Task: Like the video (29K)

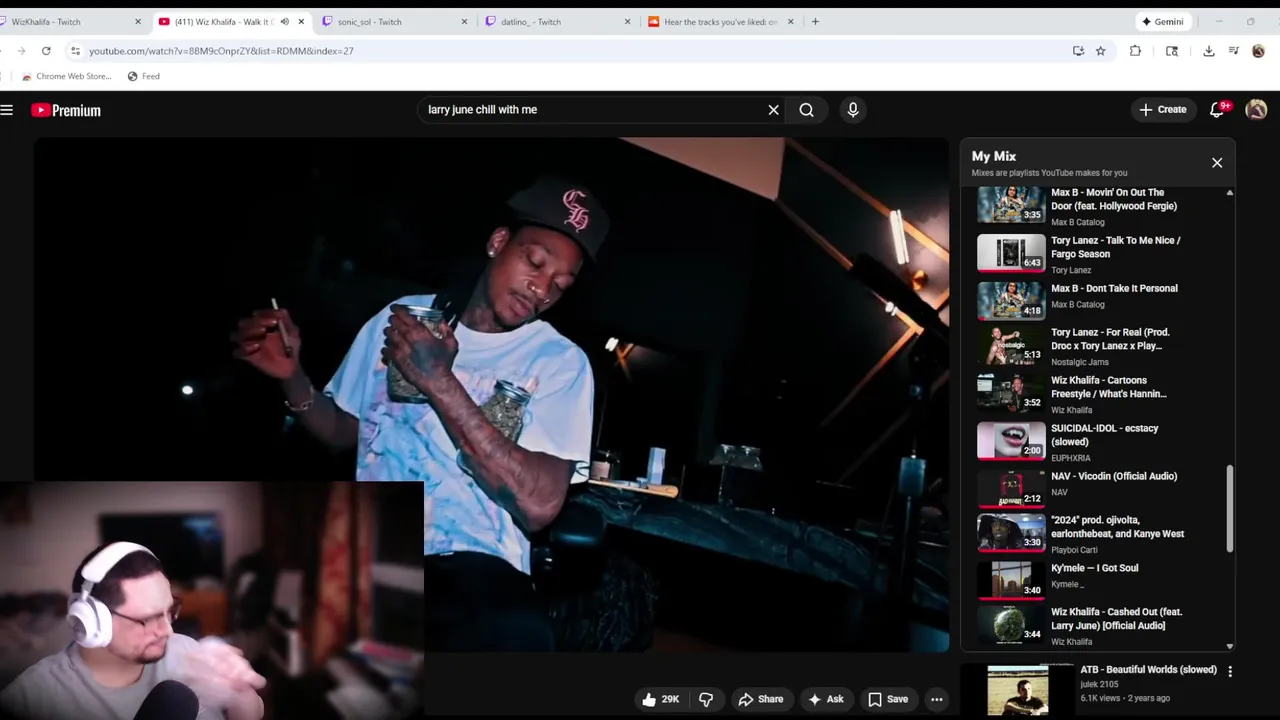Action: [x=661, y=699]
